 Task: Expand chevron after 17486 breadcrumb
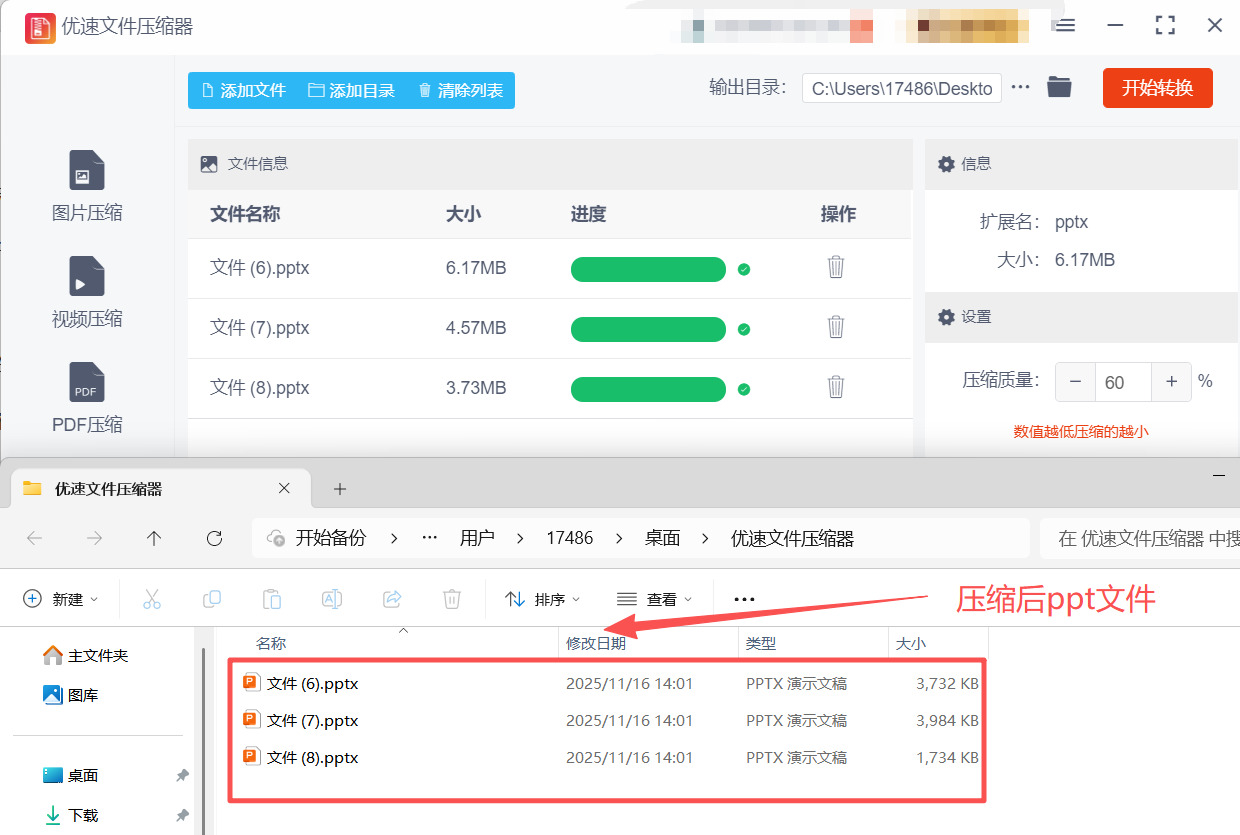[x=619, y=538]
